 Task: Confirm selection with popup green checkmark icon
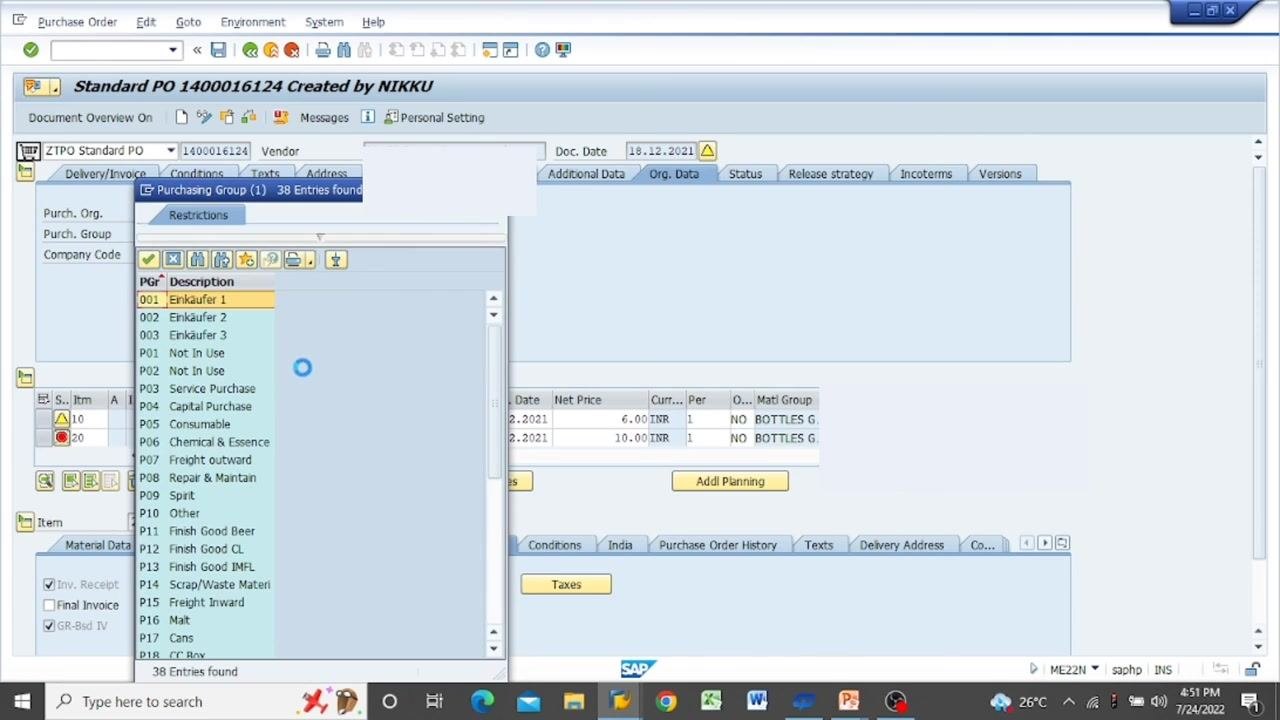[149, 260]
